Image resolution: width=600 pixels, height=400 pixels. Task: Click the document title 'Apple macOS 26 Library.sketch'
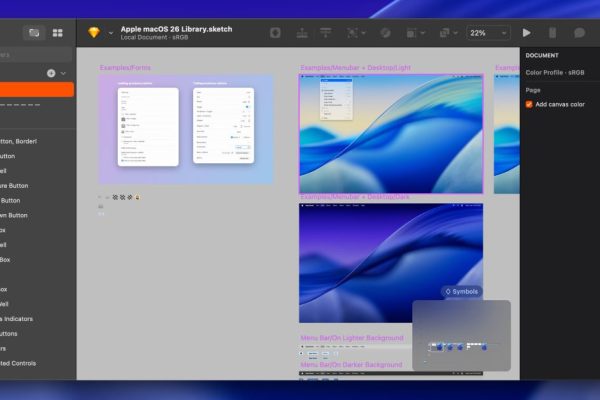[x=176, y=29]
